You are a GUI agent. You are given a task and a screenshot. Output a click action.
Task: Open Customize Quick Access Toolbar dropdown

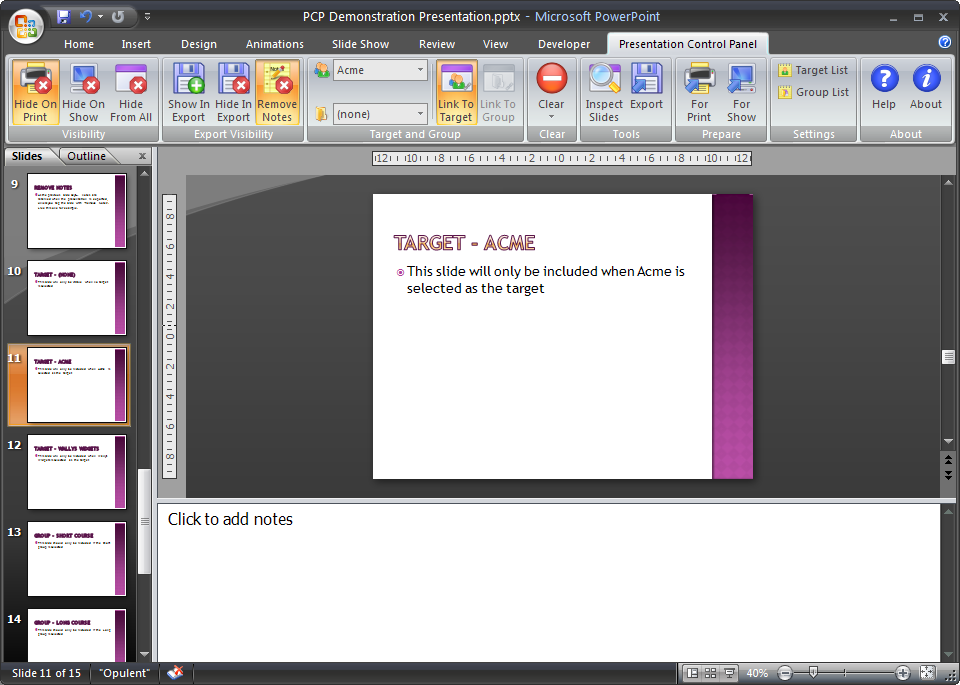tap(148, 17)
